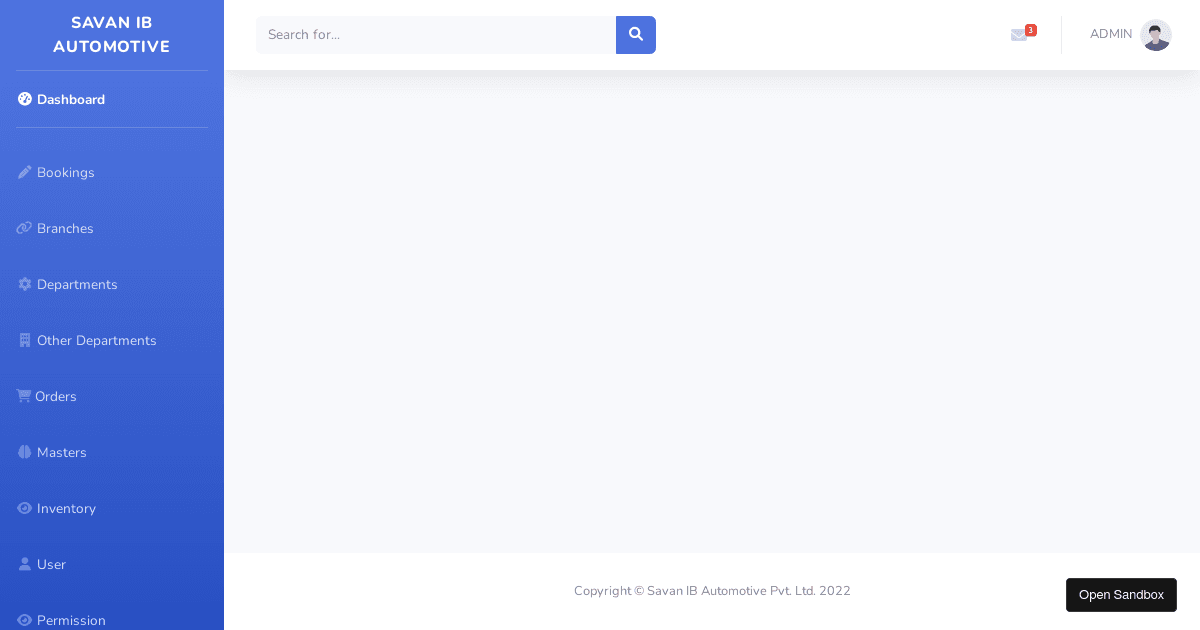This screenshot has height=630, width=1200.
Task: Open the Permission menu item
Action: 71,620
